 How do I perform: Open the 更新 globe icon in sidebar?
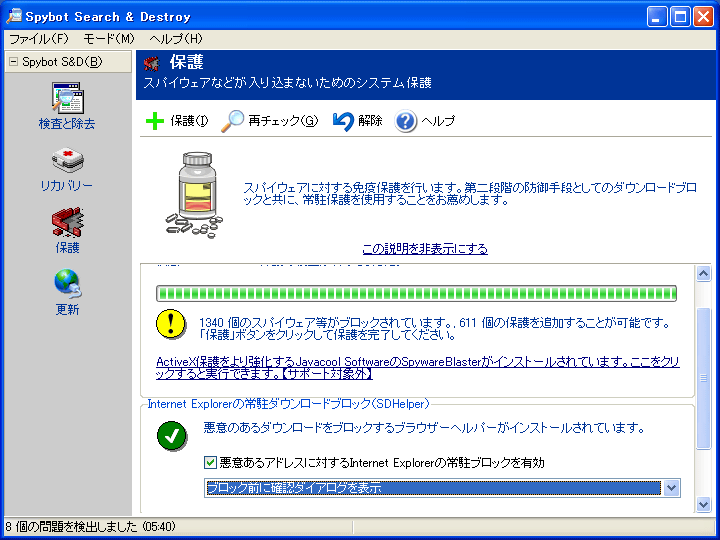pos(68,283)
